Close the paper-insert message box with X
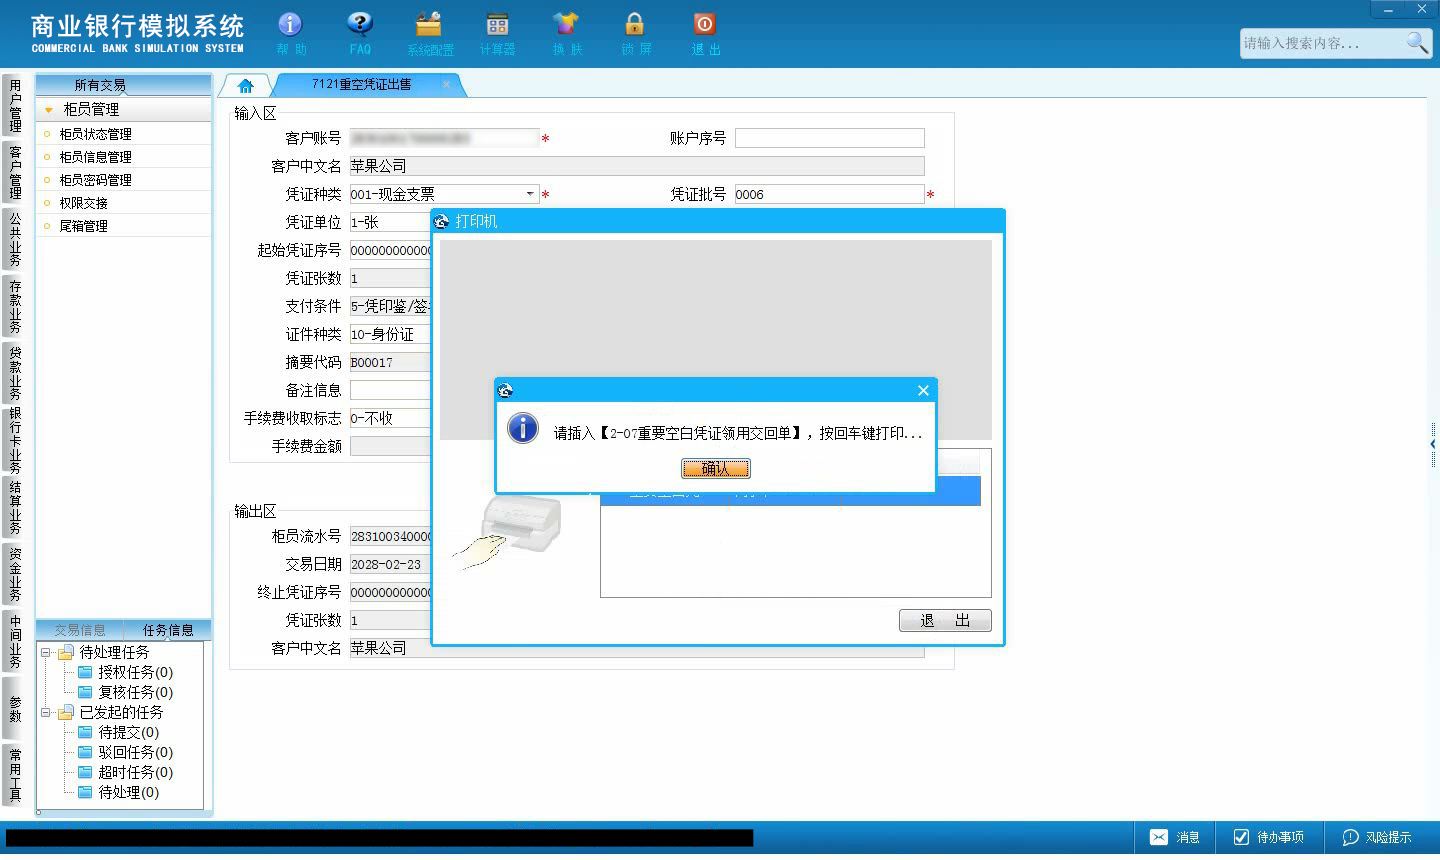Screen dimensions: 1440x860 [x=923, y=390]
